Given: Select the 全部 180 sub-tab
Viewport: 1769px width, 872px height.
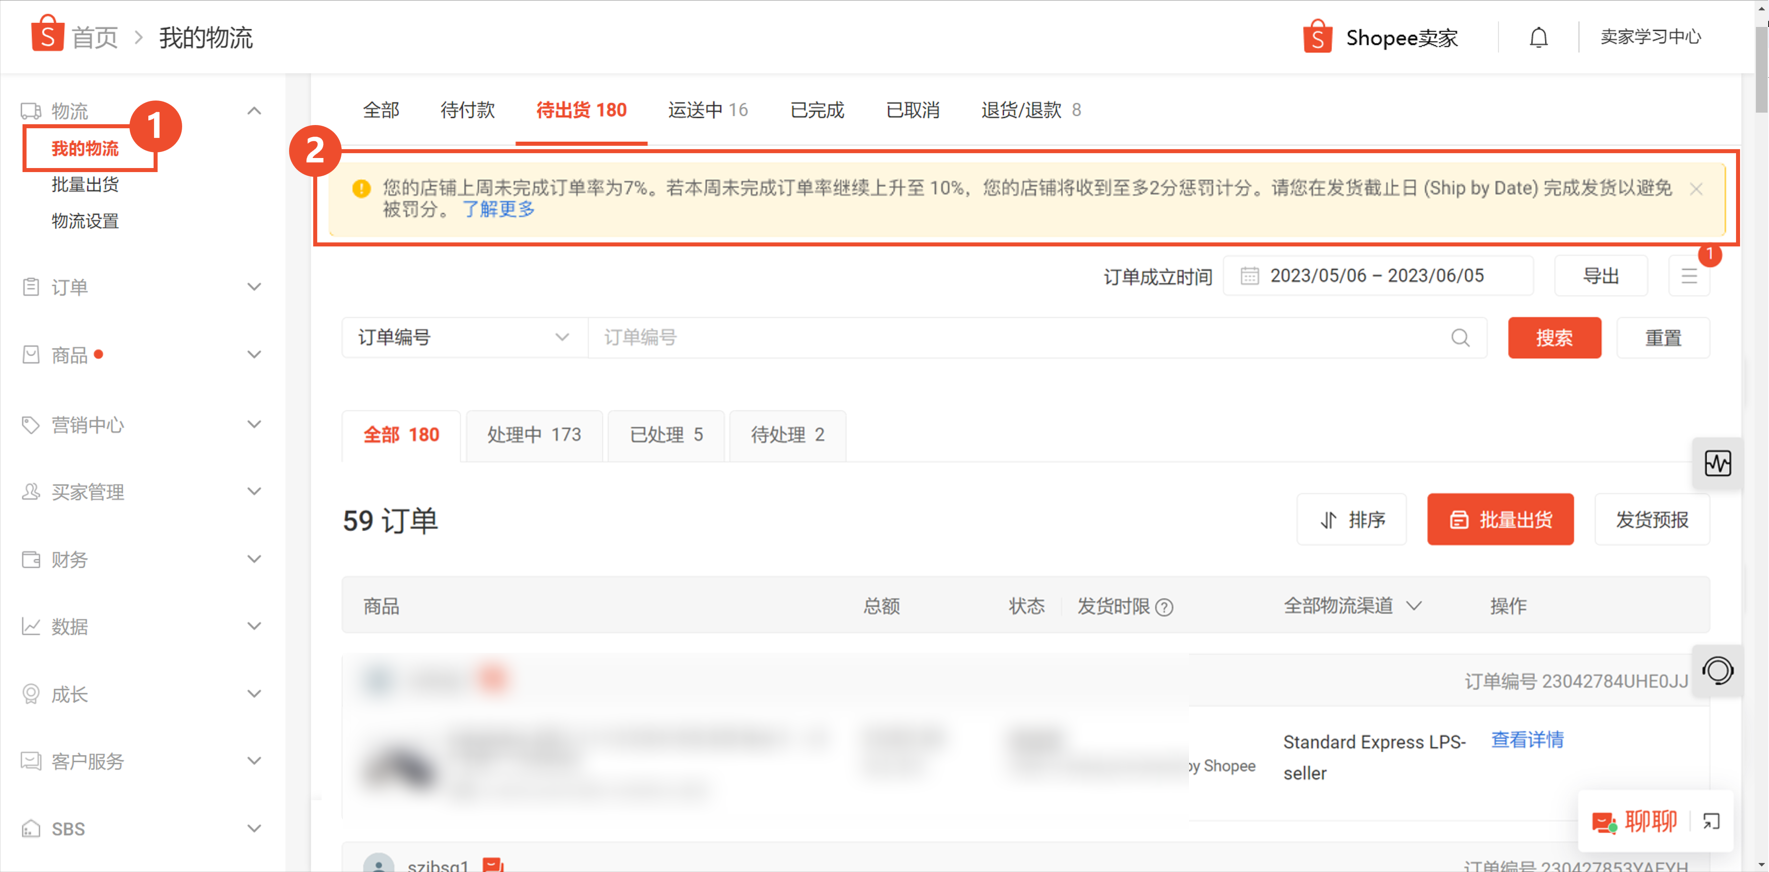Looking at the screenshot, I should click(x=401, y=435).
